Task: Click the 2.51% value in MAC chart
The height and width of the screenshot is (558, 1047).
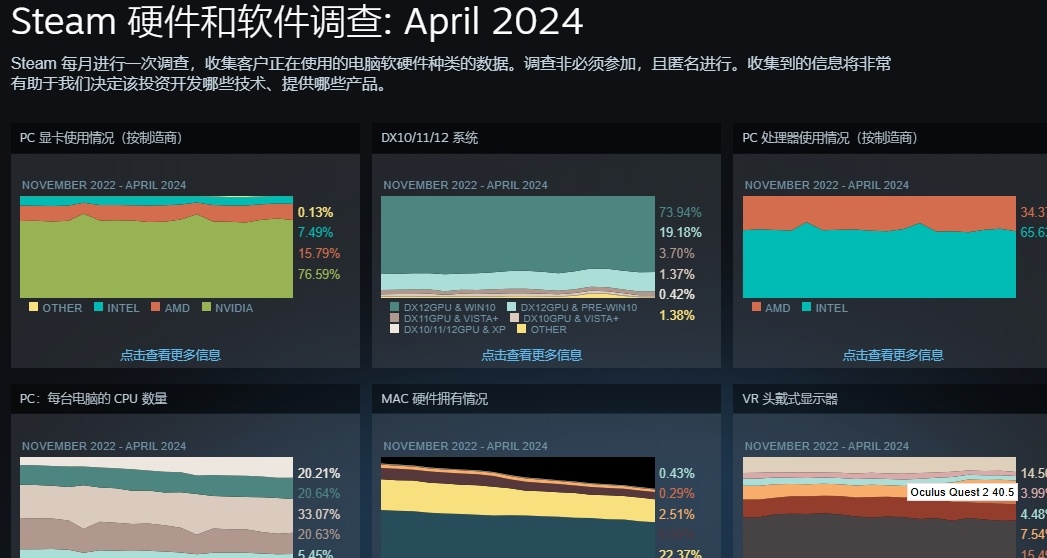Action: 677,515
